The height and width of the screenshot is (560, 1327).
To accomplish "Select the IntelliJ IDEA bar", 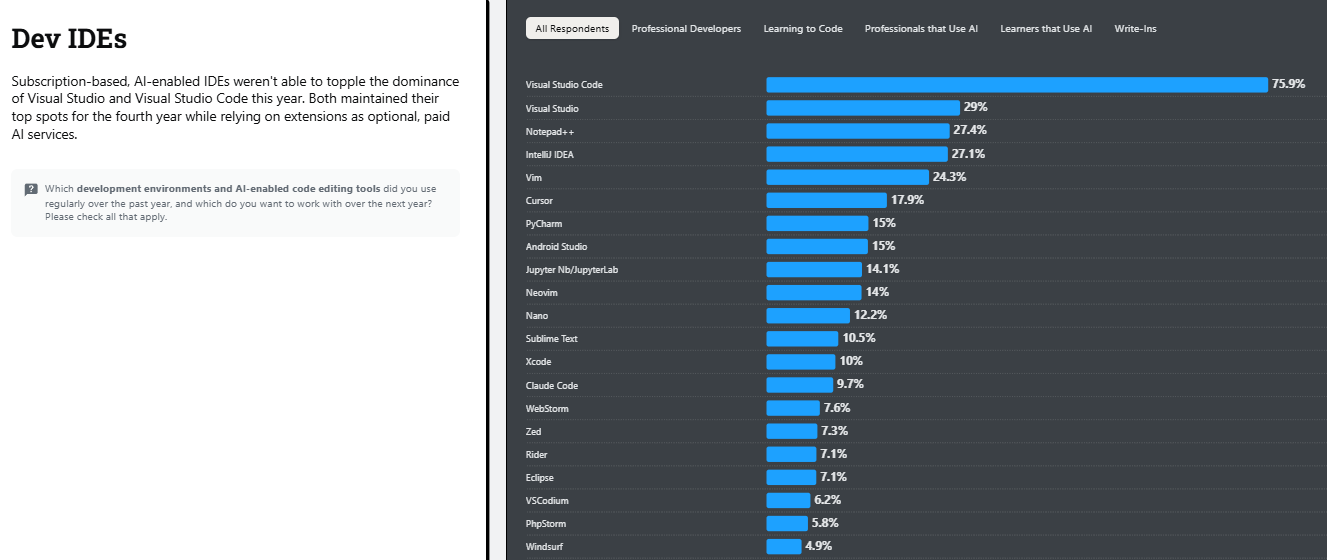I will (x=856, y=154).
